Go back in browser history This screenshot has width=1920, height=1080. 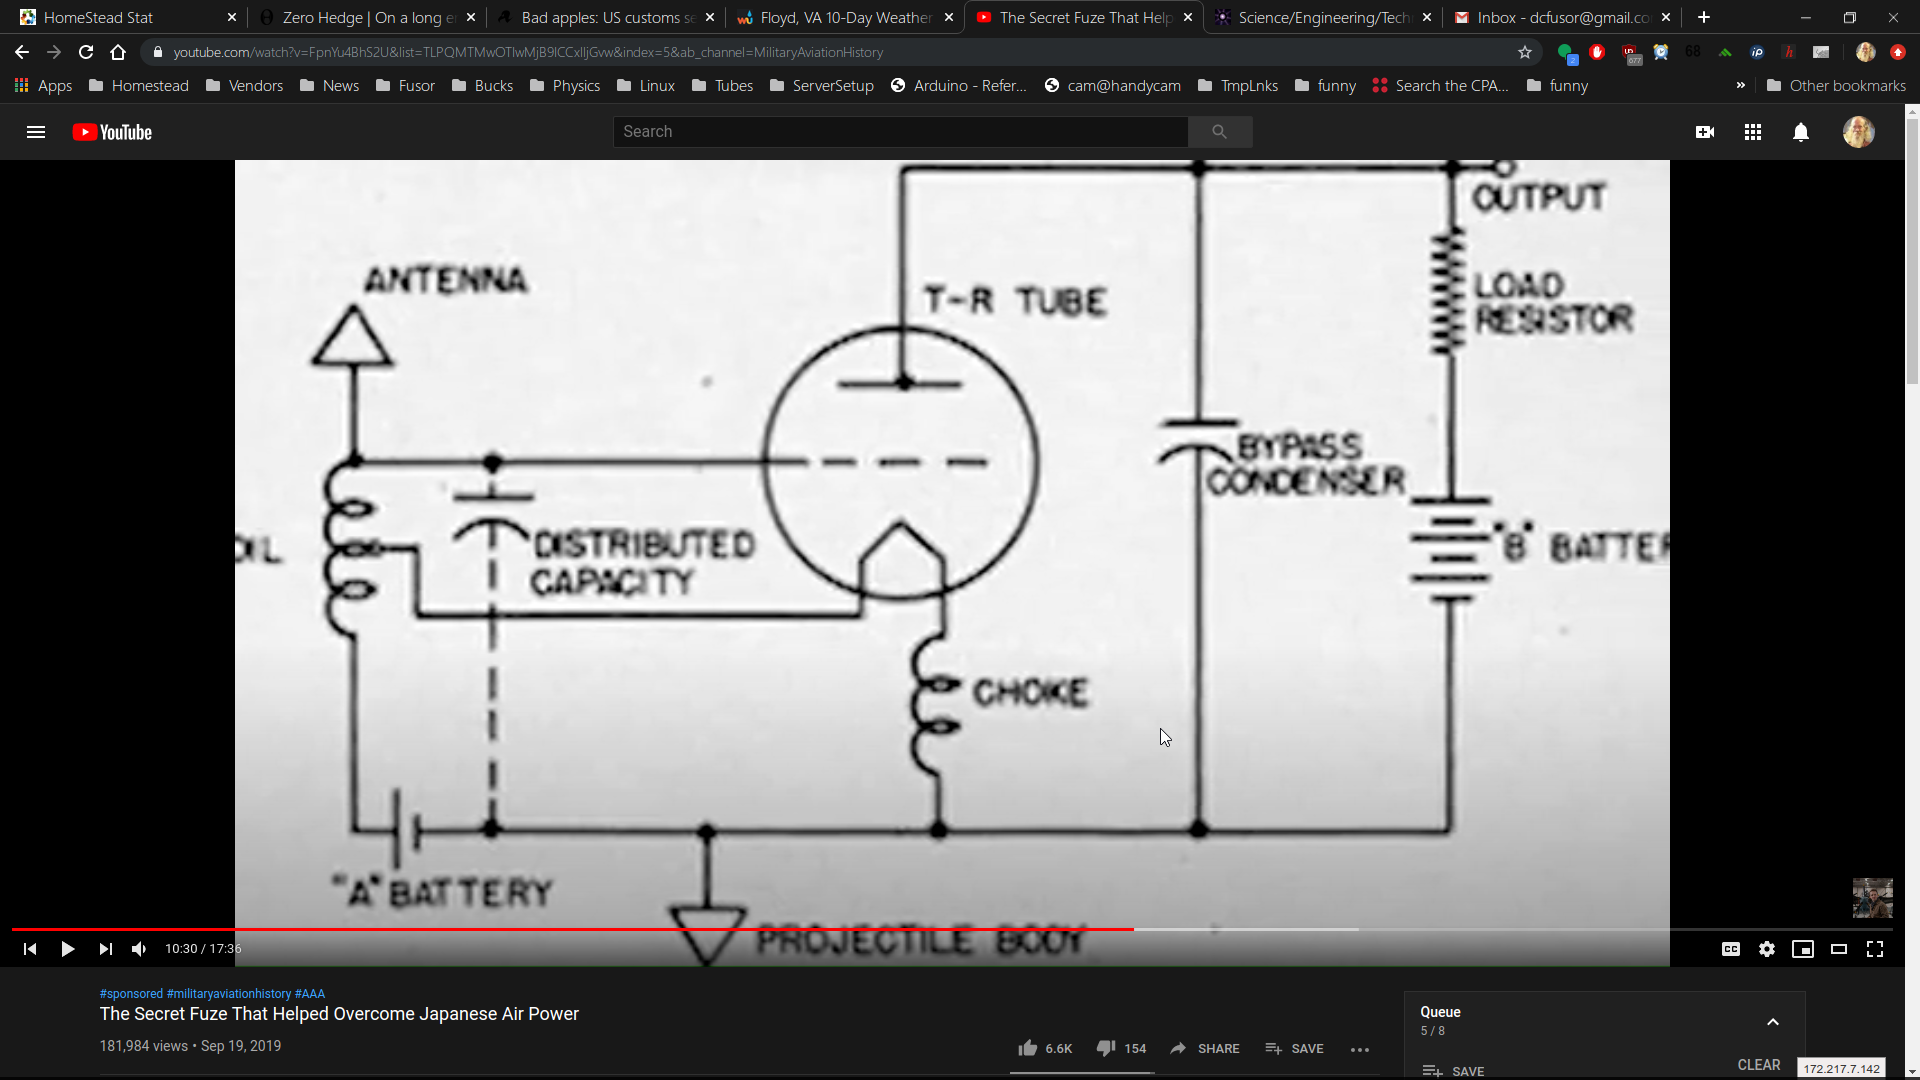coord(22,52)
